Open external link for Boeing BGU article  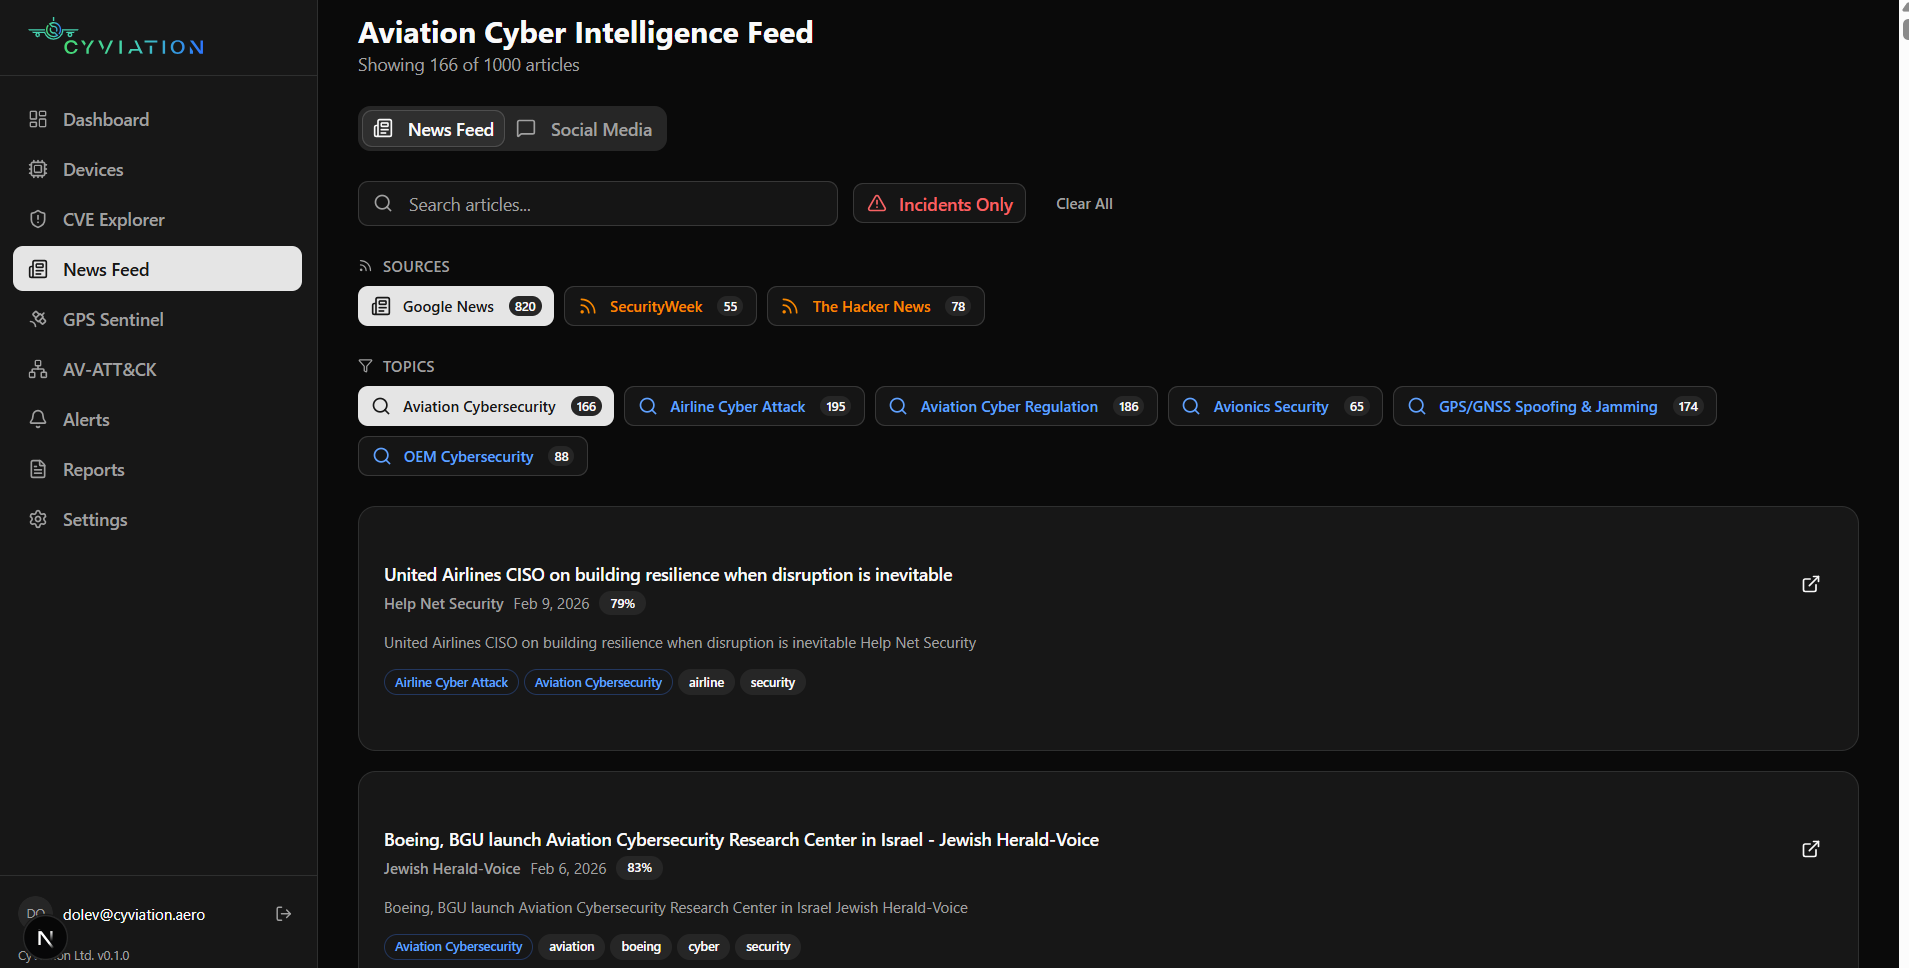click(1811, 849)
